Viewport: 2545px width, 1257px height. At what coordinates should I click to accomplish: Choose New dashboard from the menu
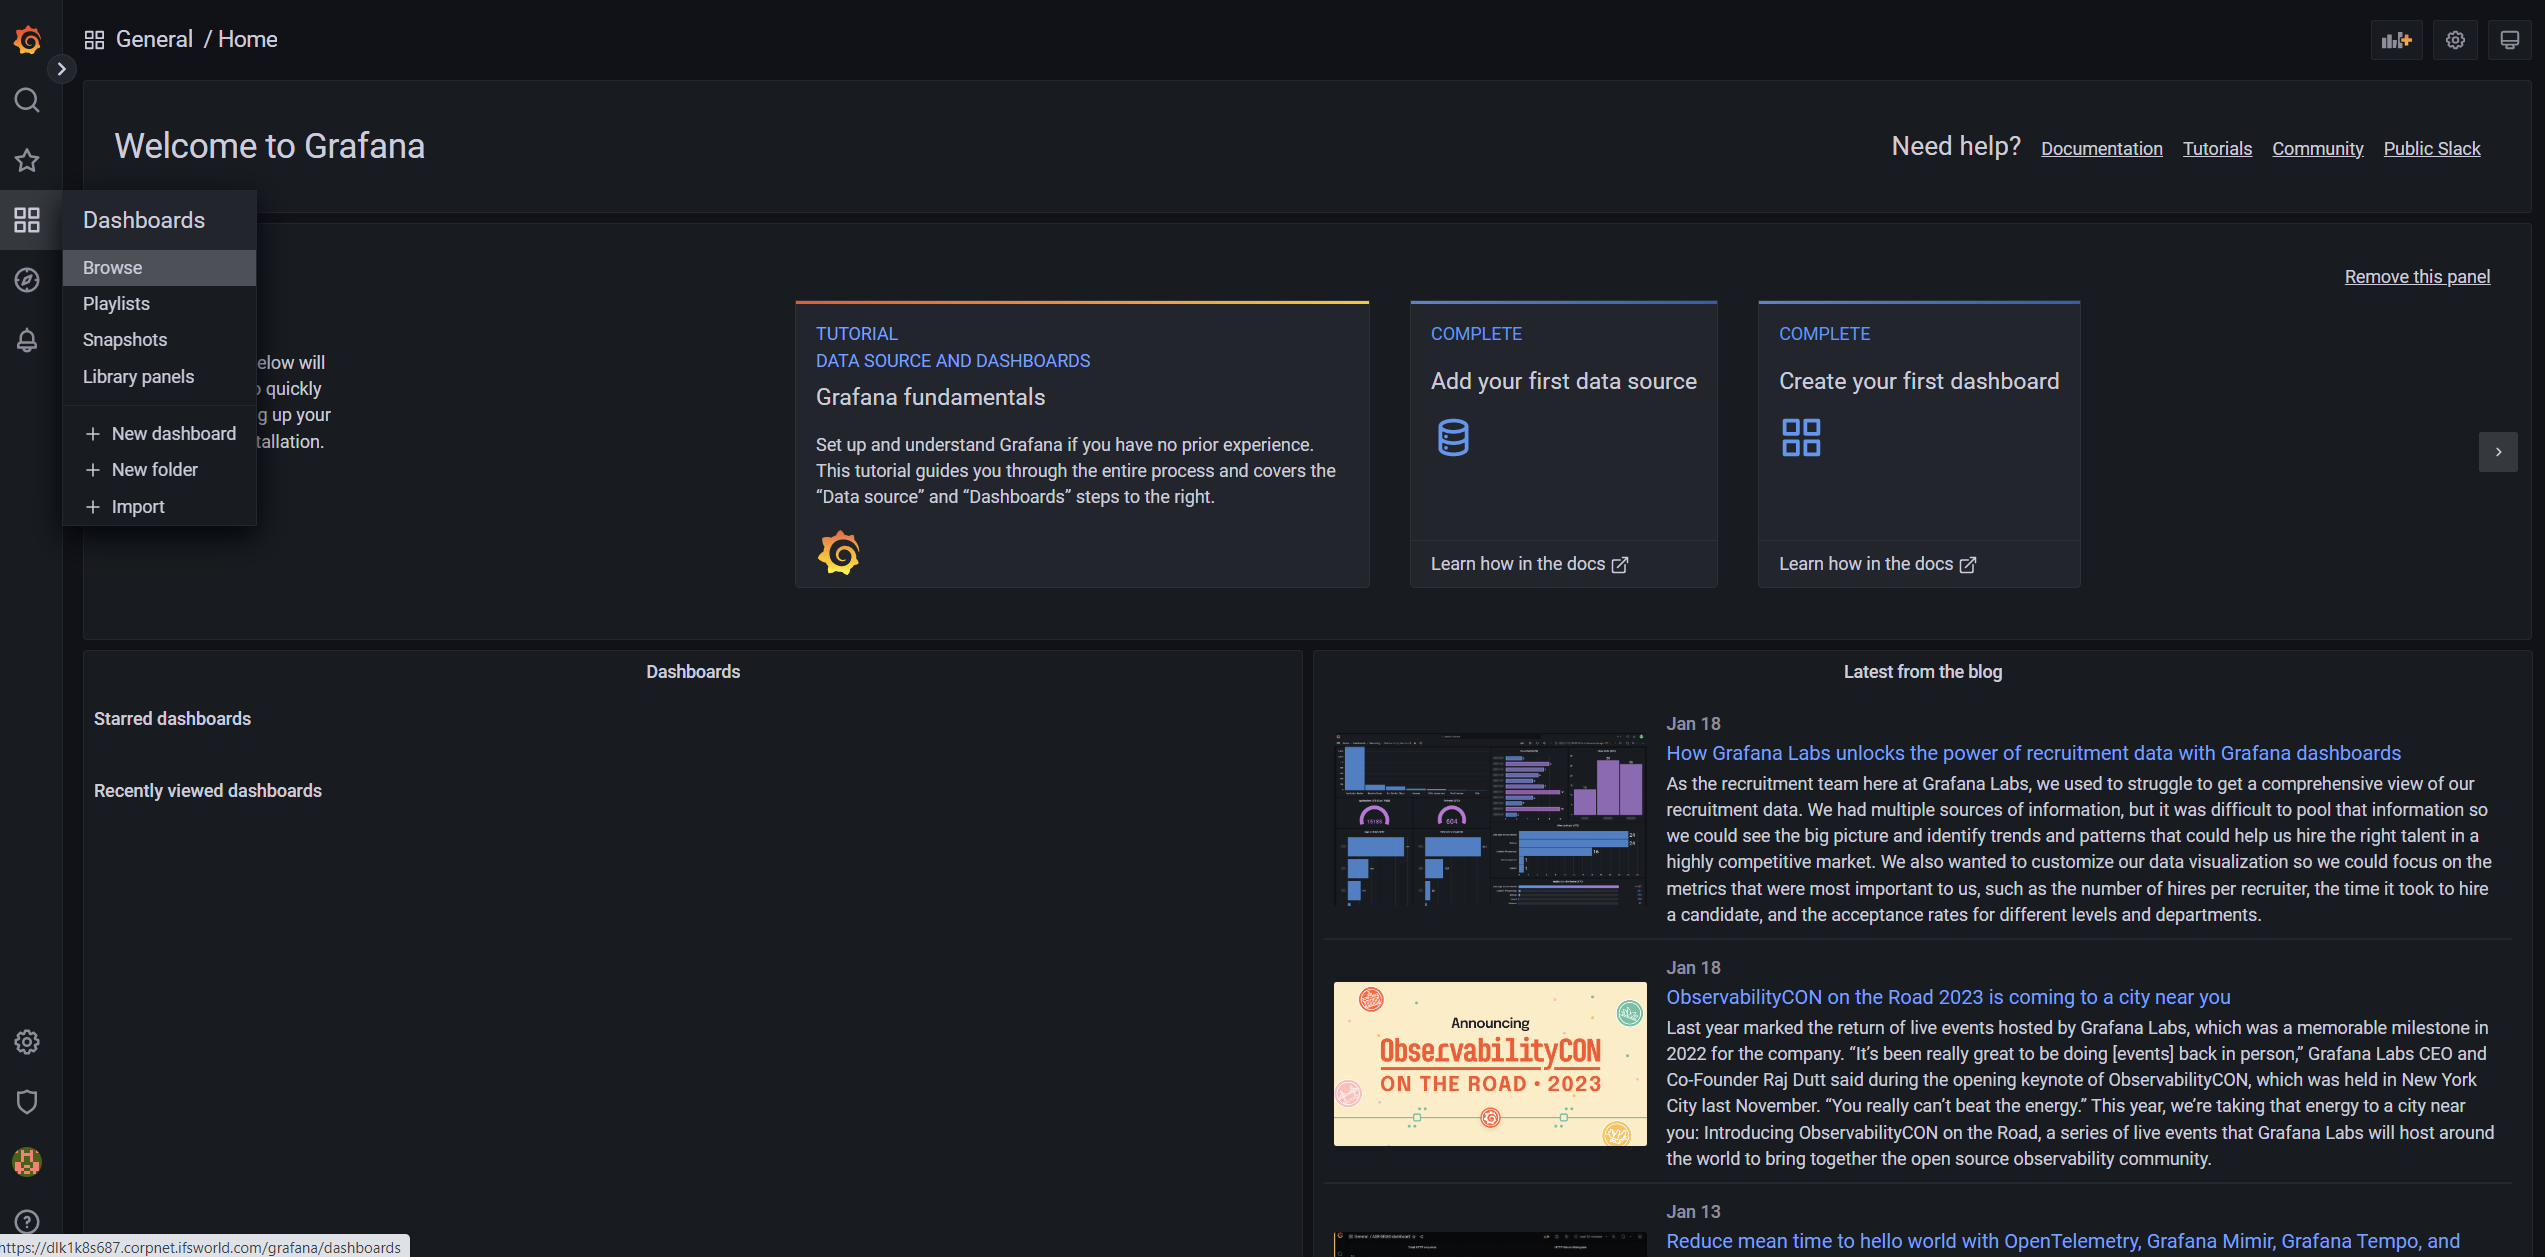[x=159, y=434]
